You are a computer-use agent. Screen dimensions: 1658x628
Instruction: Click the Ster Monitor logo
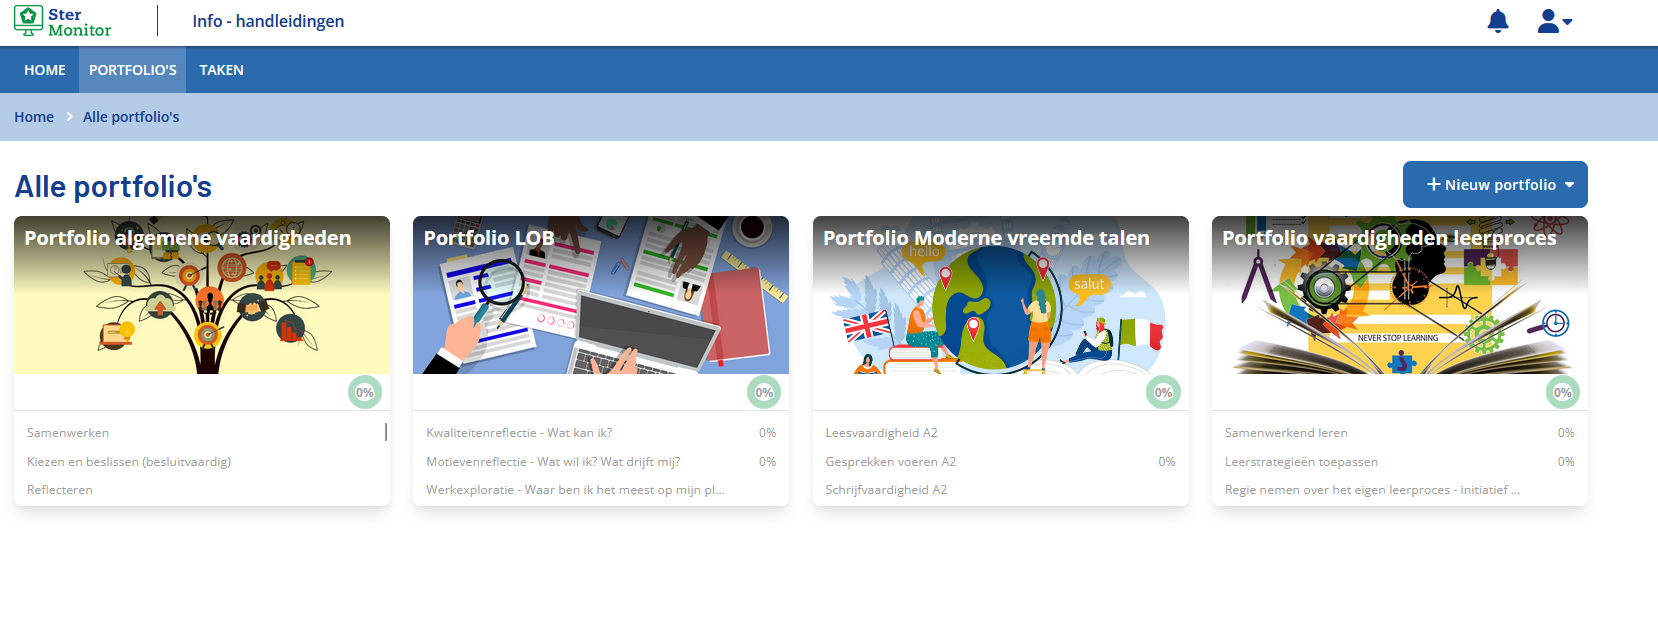[x=62, y=21]
